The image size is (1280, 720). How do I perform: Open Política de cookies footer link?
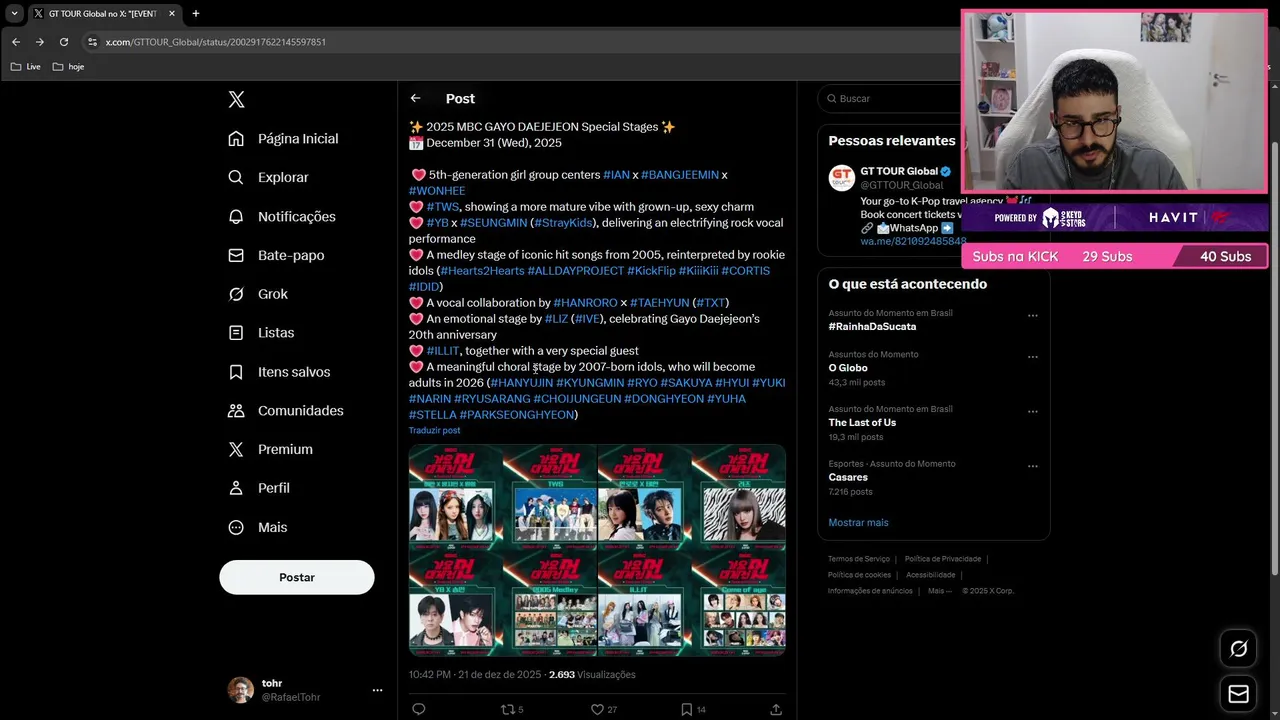coord(859,575)
